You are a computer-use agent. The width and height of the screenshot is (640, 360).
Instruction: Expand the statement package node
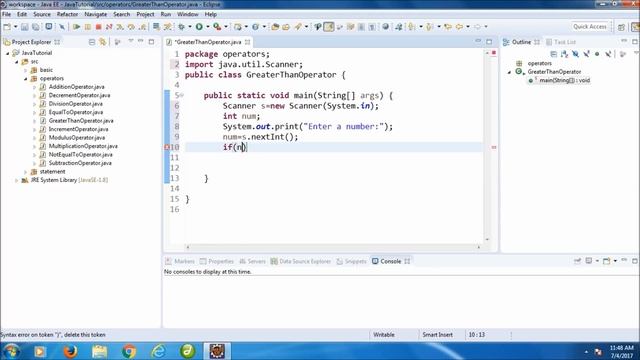point(26,172)
